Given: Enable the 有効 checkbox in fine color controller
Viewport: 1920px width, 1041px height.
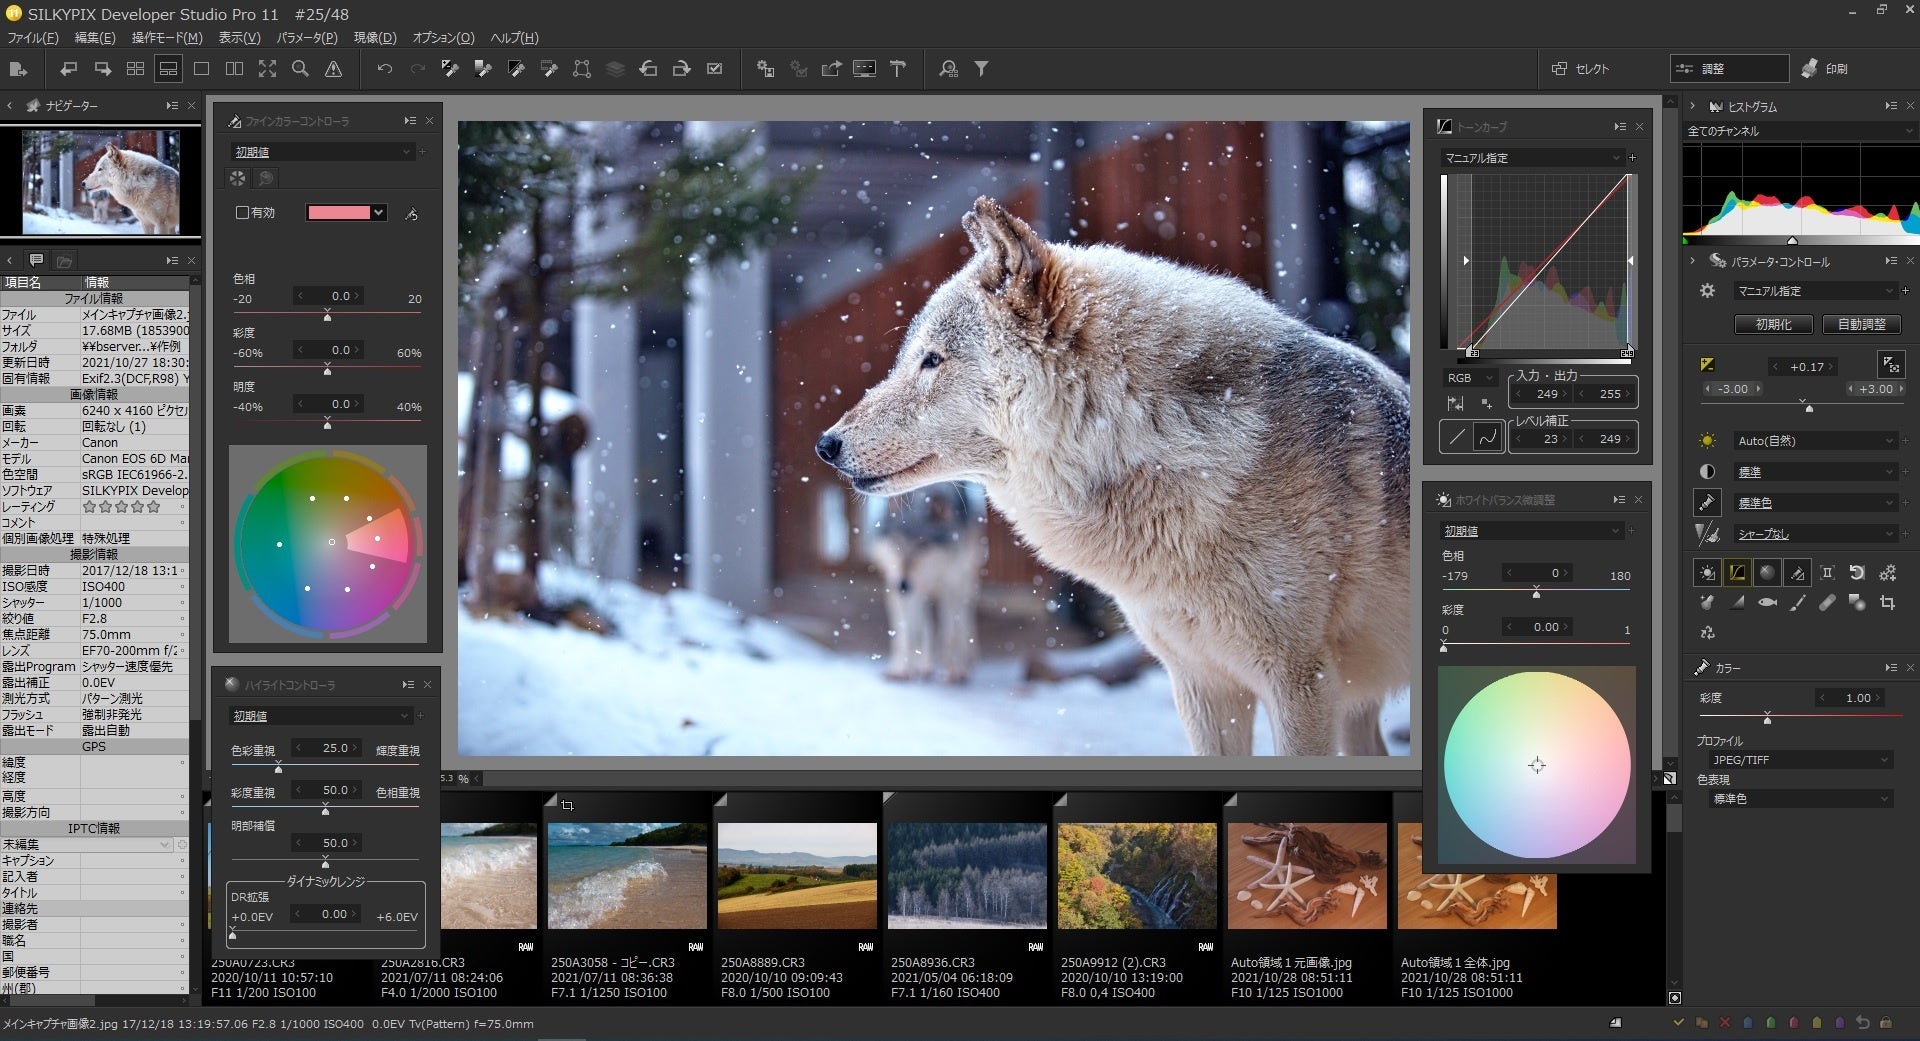Looking at the screenshot, I should tap(242, 213).
